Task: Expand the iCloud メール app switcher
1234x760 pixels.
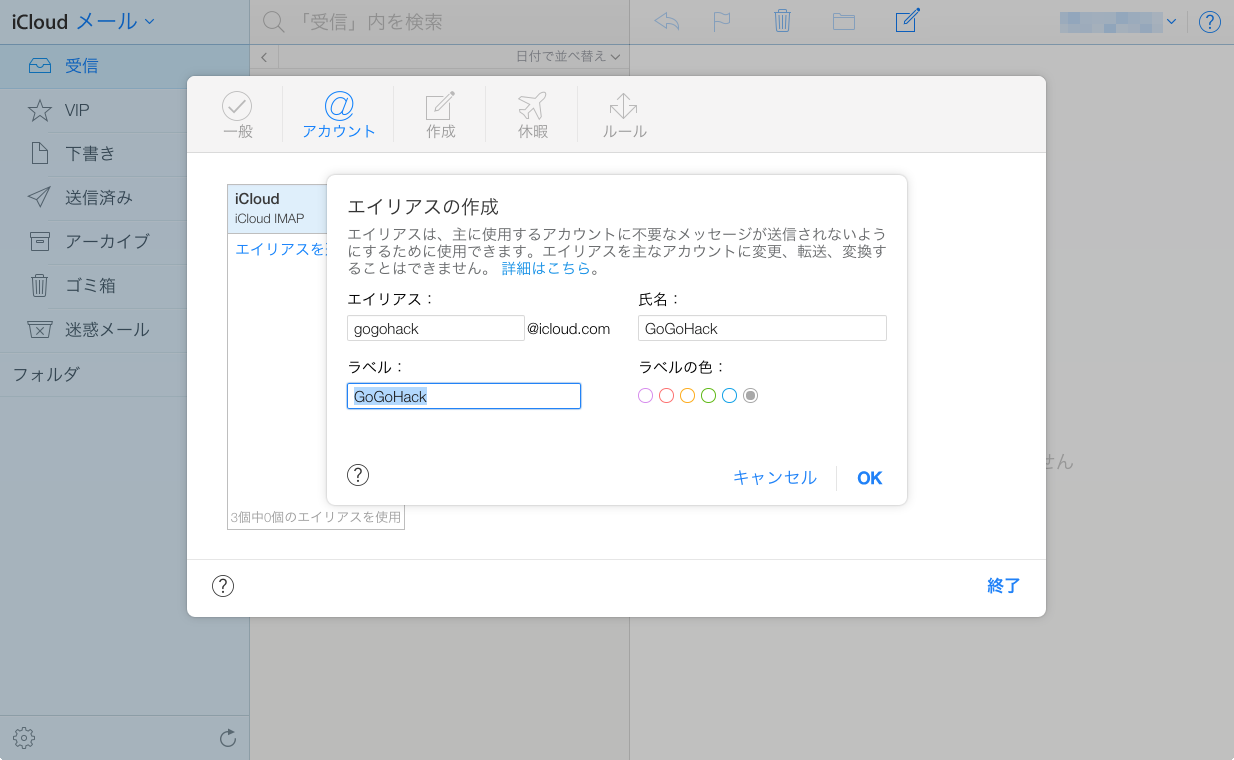Action: coord(83,20)
